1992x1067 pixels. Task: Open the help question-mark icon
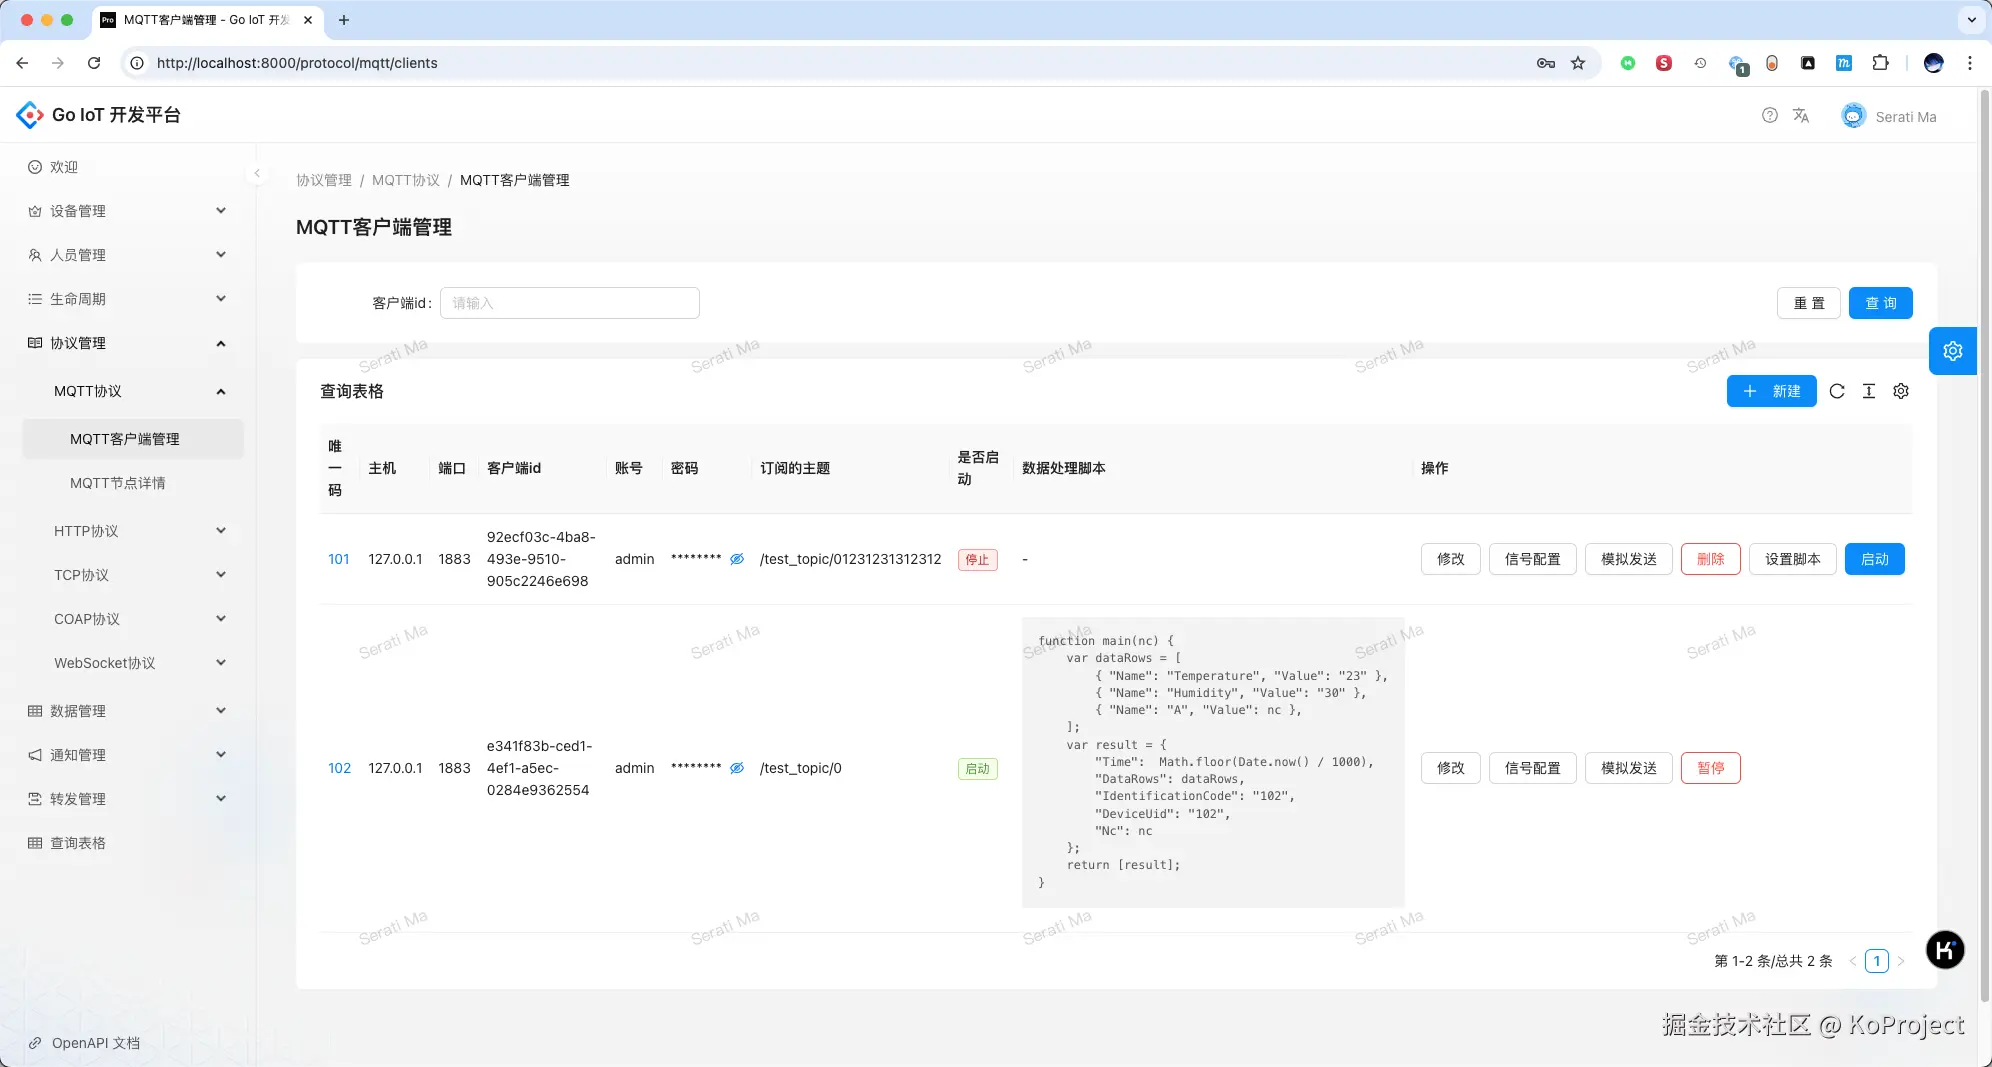click(1770, 115)
